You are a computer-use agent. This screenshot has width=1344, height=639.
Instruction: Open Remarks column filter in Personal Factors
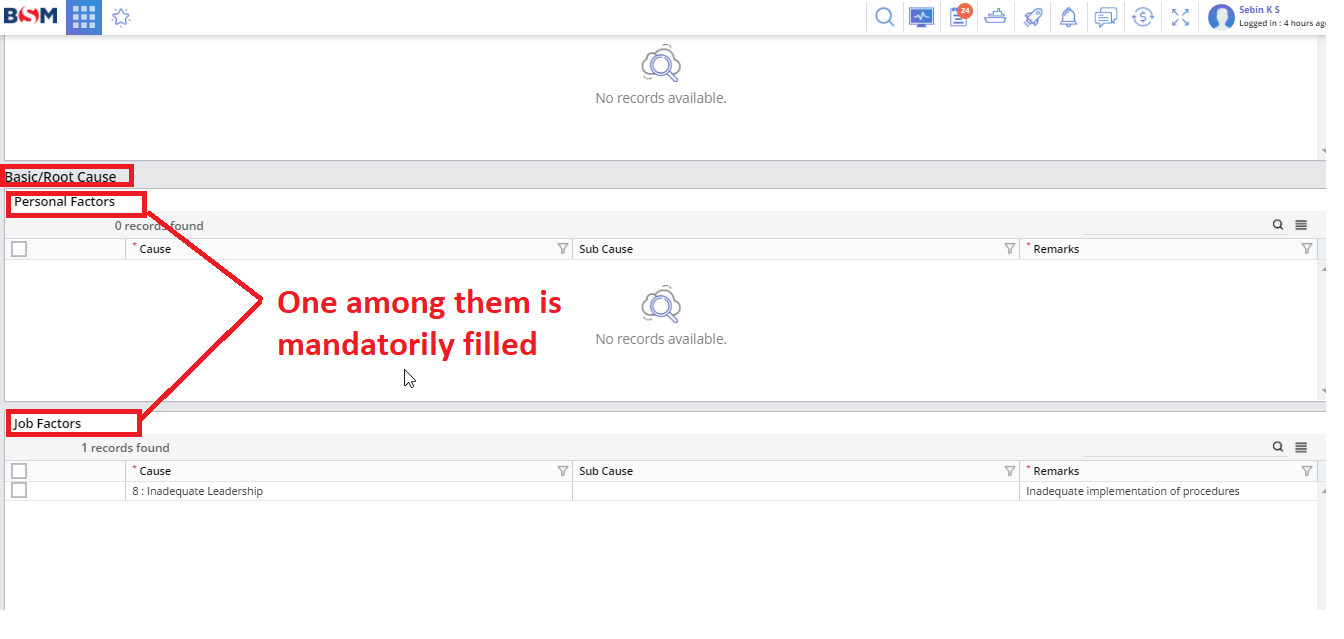(x=1306, y=249)
